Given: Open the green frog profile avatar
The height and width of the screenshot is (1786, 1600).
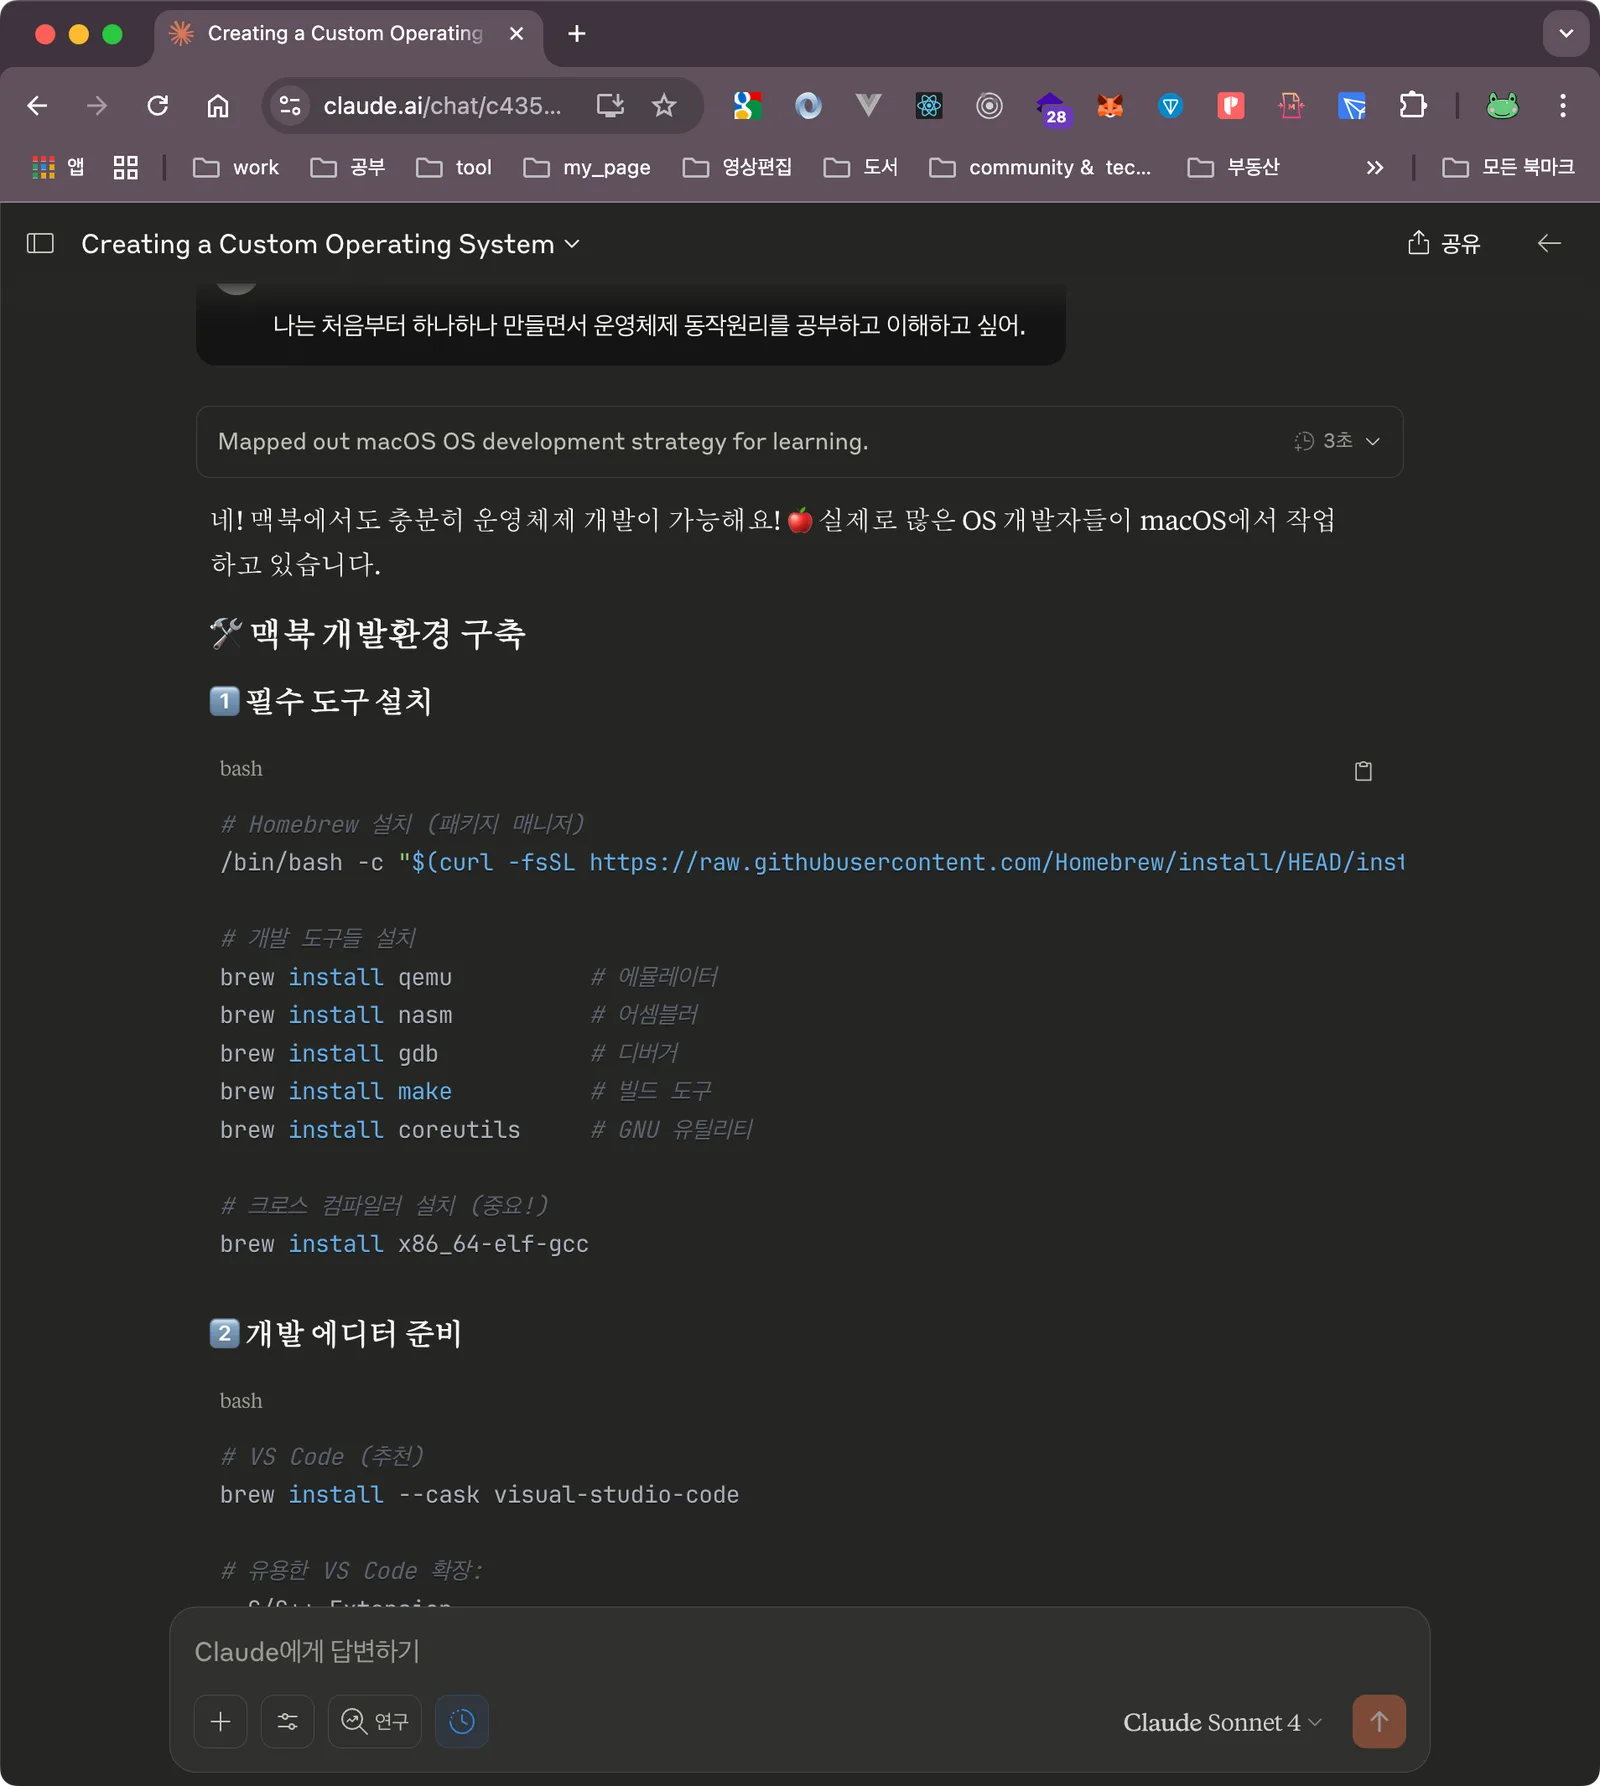Looking at the screenshot, I should (1502, 106).
